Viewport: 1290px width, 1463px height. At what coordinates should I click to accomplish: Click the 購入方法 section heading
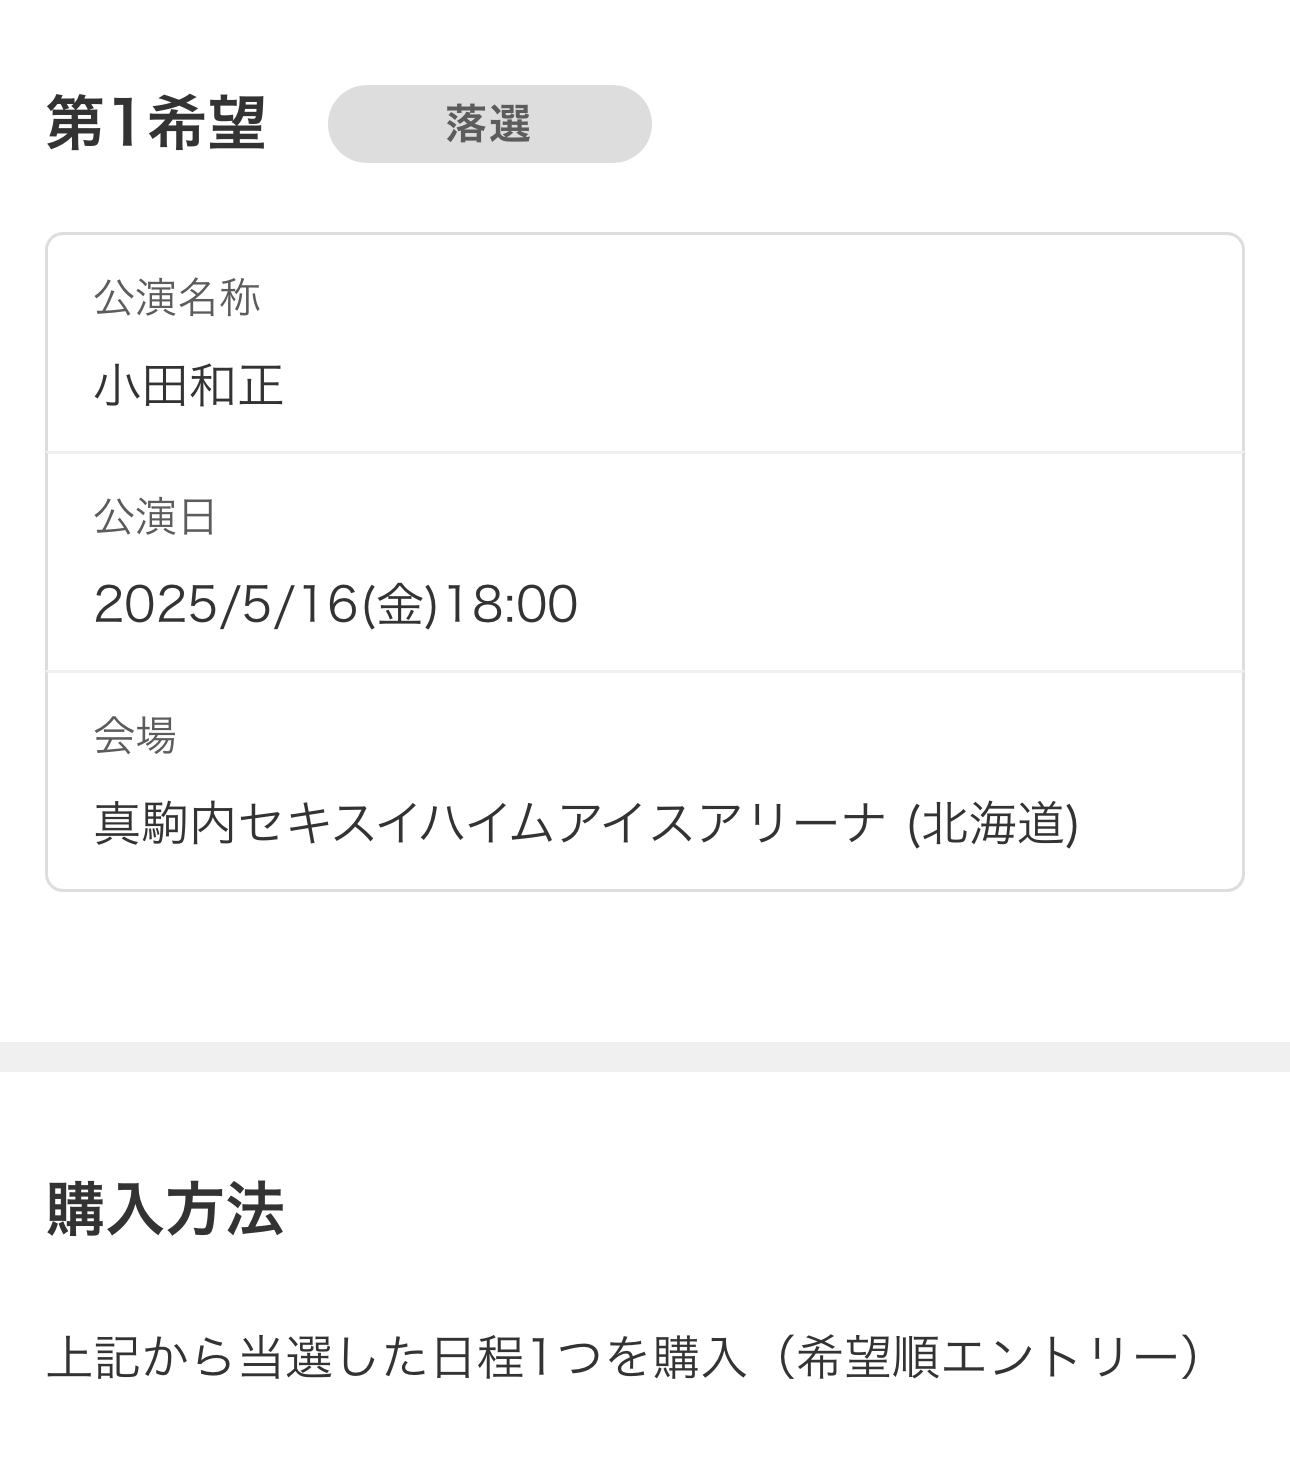(166, 1209)
